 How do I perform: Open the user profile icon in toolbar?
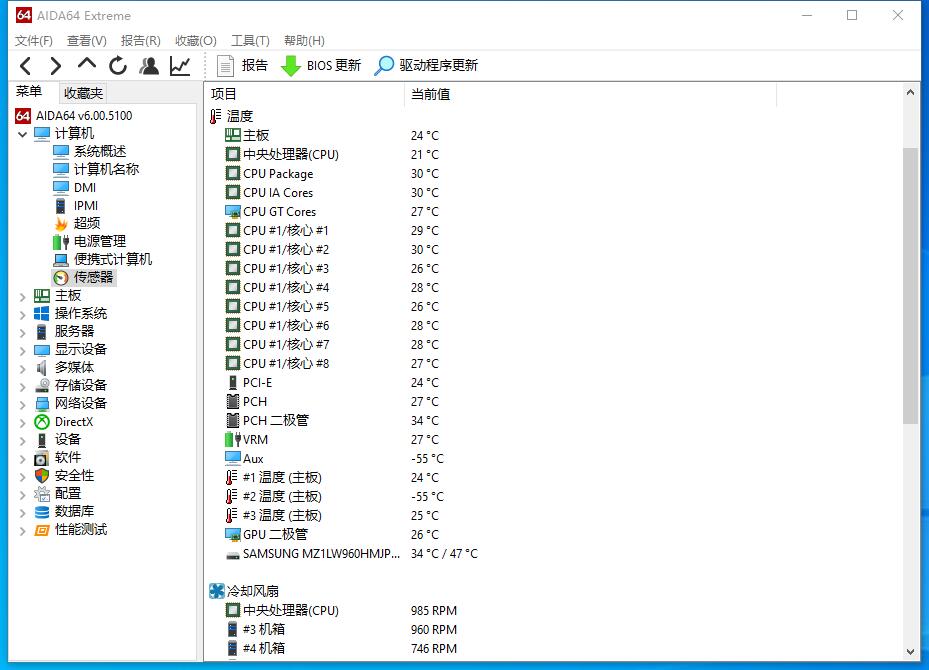[149, 66]
